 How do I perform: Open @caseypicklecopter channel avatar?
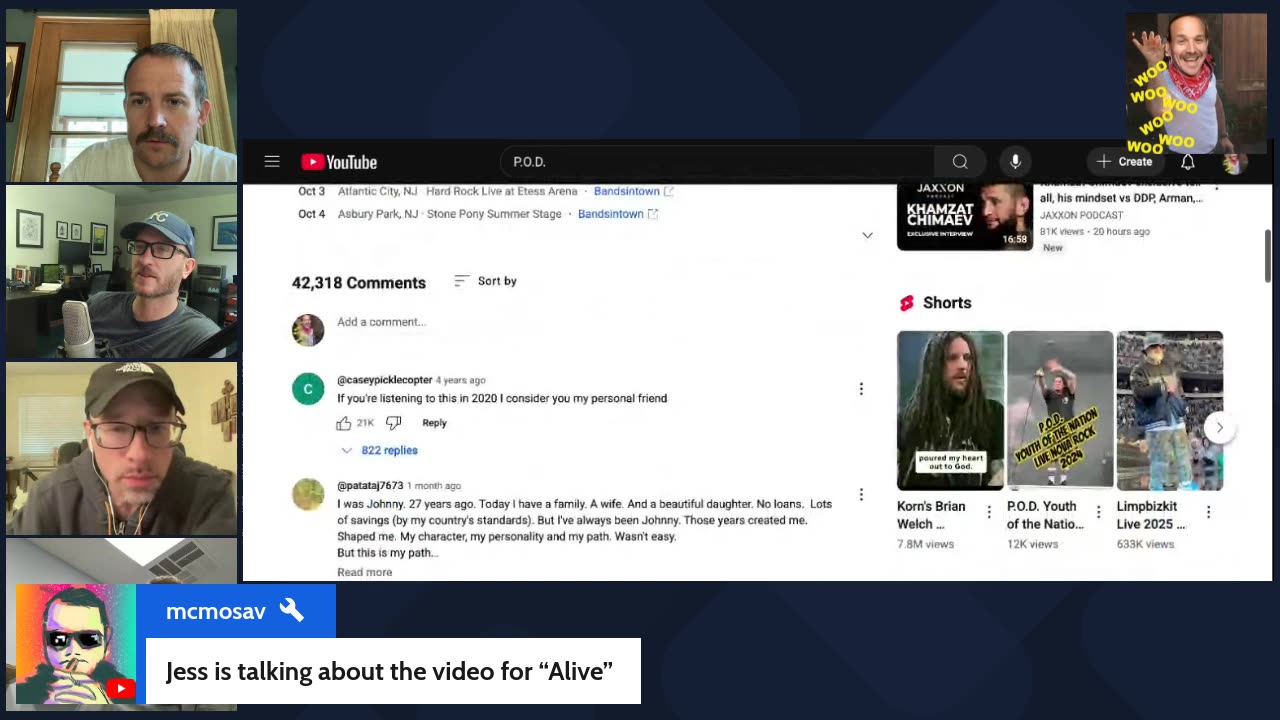308,389
